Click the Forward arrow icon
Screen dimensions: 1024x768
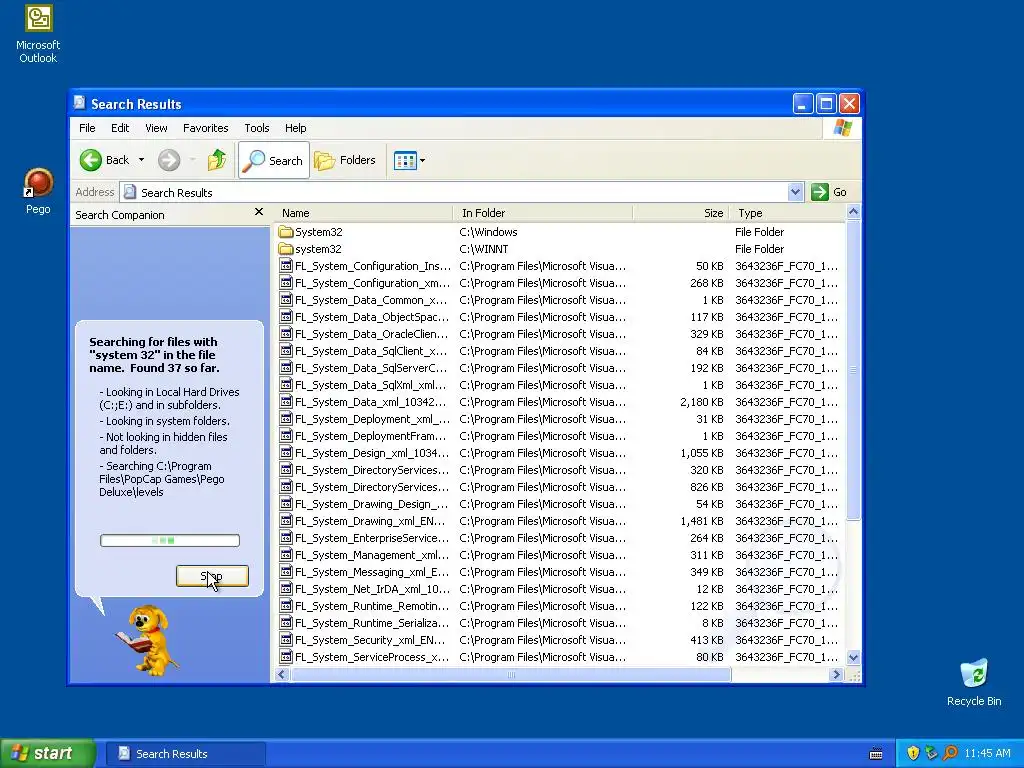(168, 160)
